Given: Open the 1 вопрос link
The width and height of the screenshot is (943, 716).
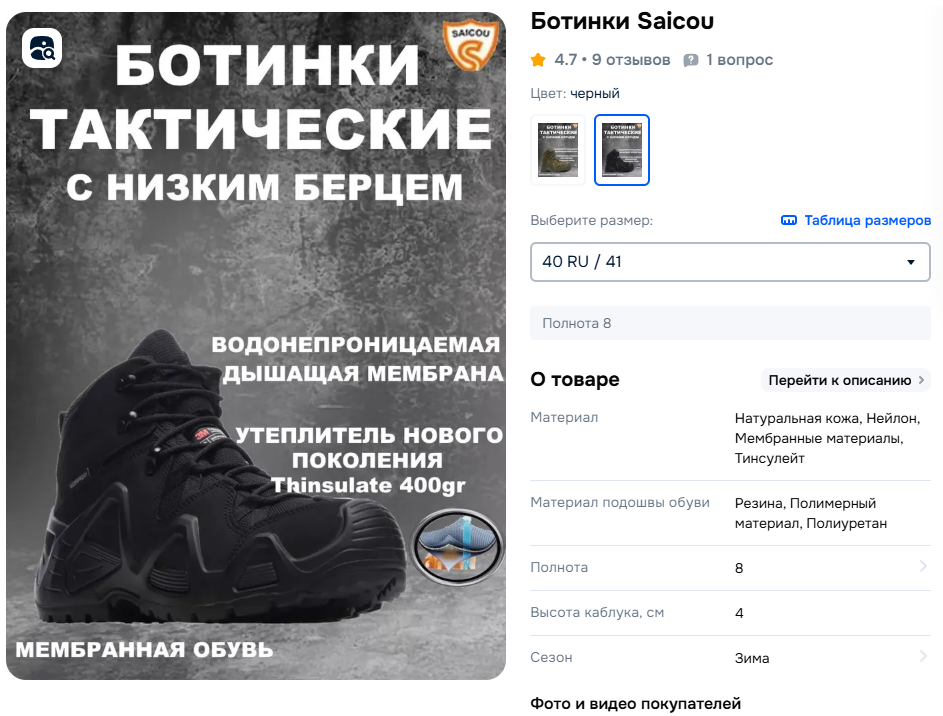Looking at the screenshot, I should (x=739, y=60).
